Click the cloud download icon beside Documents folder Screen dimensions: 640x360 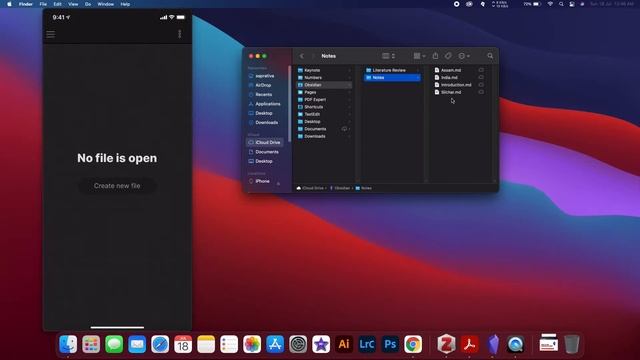click(344, 129)
